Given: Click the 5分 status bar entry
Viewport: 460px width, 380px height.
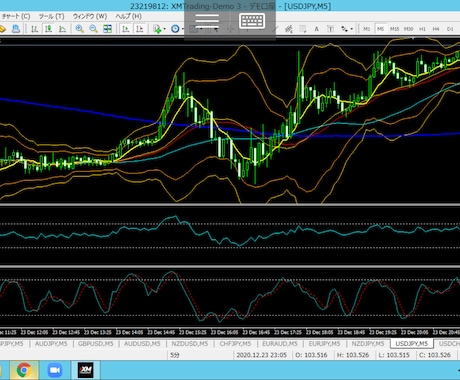Looking at the screenshot, I should click(175, 355).
